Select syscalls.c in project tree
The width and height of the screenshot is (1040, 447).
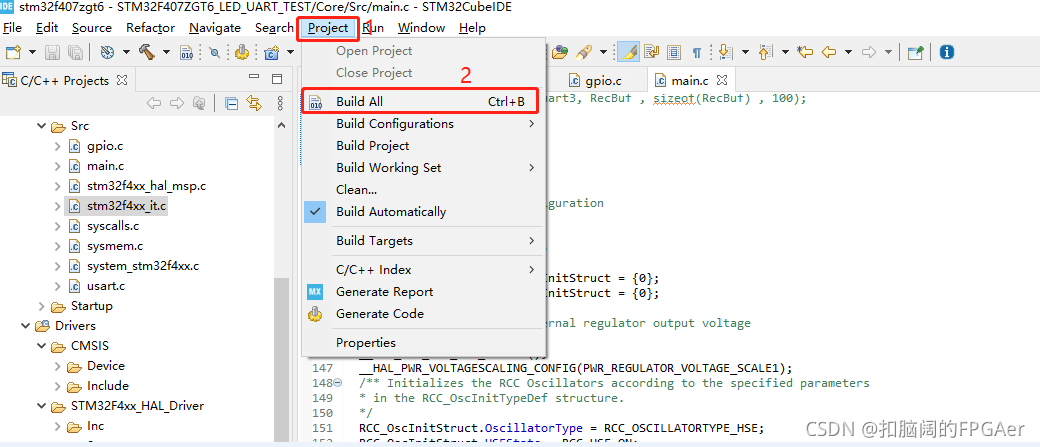point(113,226)
